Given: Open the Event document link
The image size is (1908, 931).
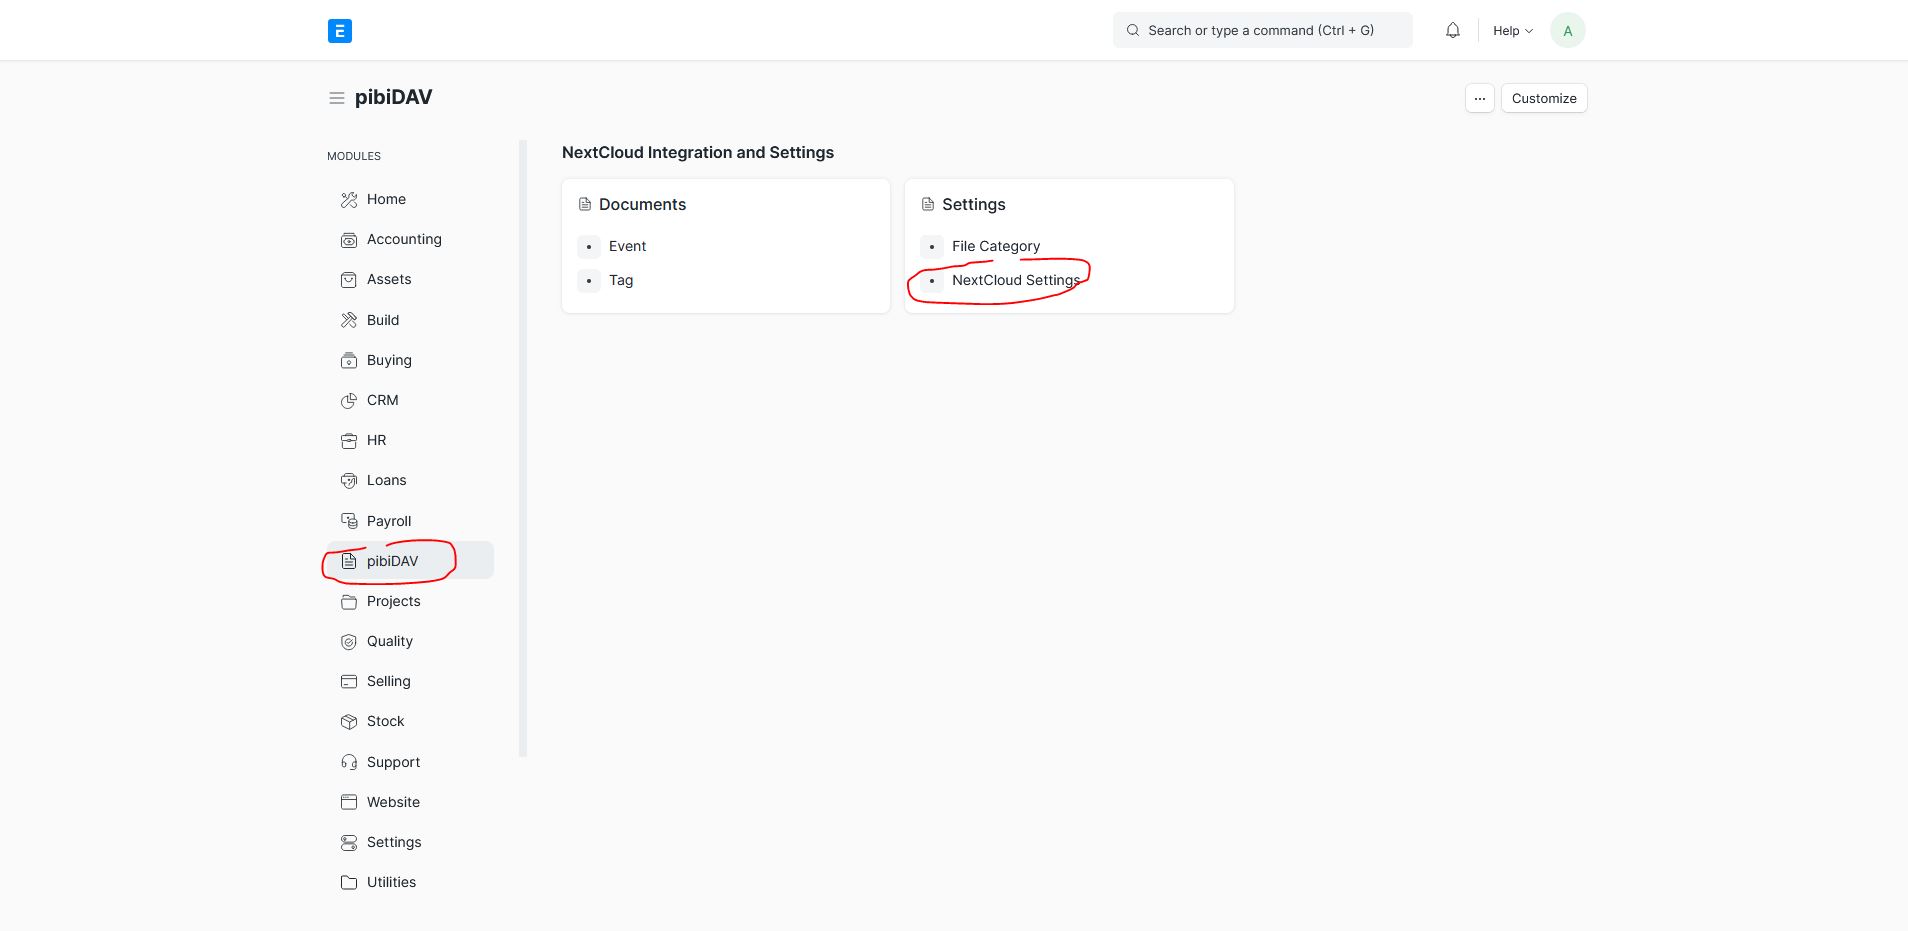Looking at the screenshot, I should 627,246.
